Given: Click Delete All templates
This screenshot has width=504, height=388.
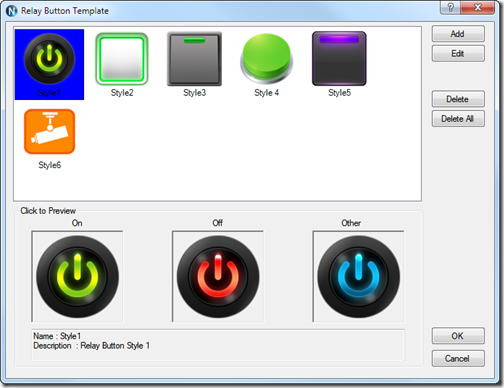Looking at the screenshot, I should [458, 119].
